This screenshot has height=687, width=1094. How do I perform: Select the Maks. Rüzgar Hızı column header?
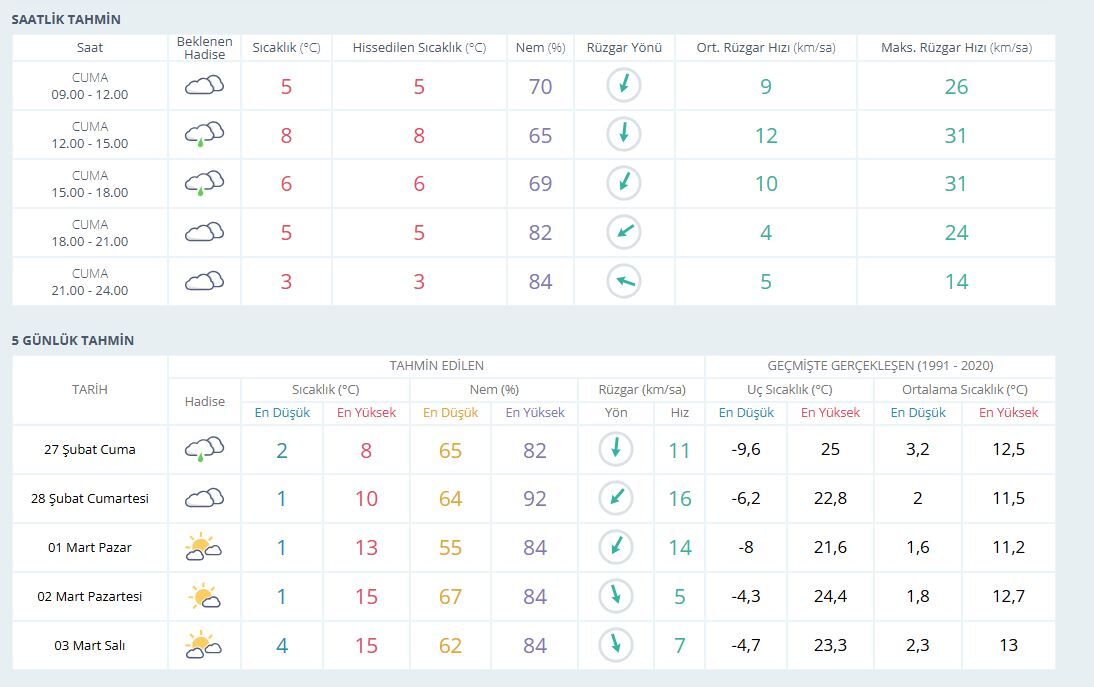point(956,47)
